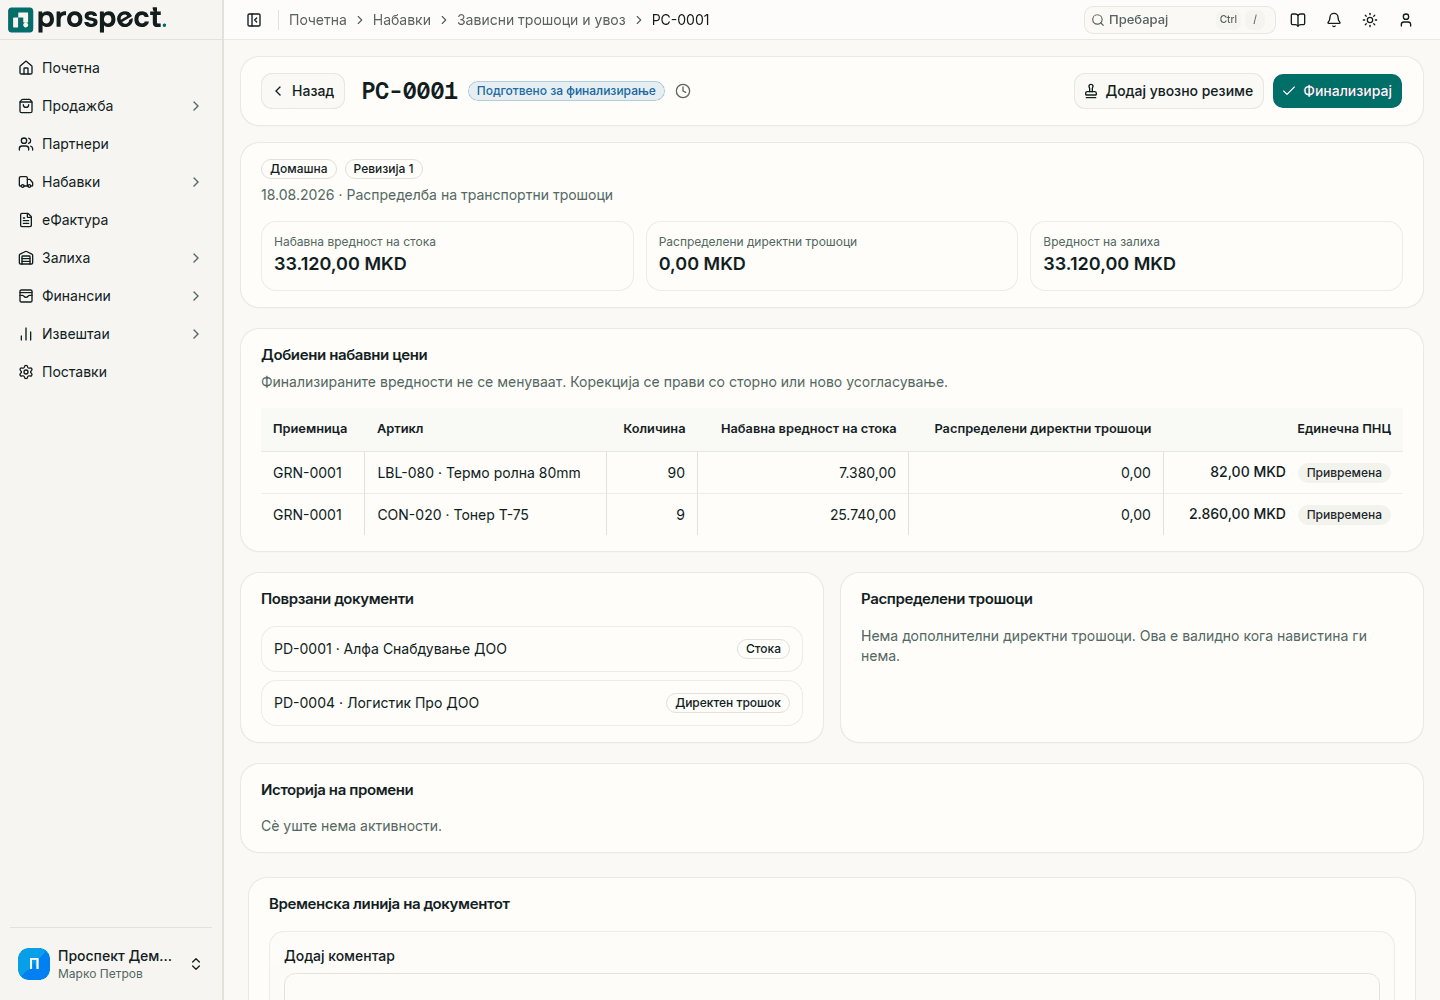This screenshot has width=1440, height=1000.
Task: Go back with Назад button
Action: 303,91
